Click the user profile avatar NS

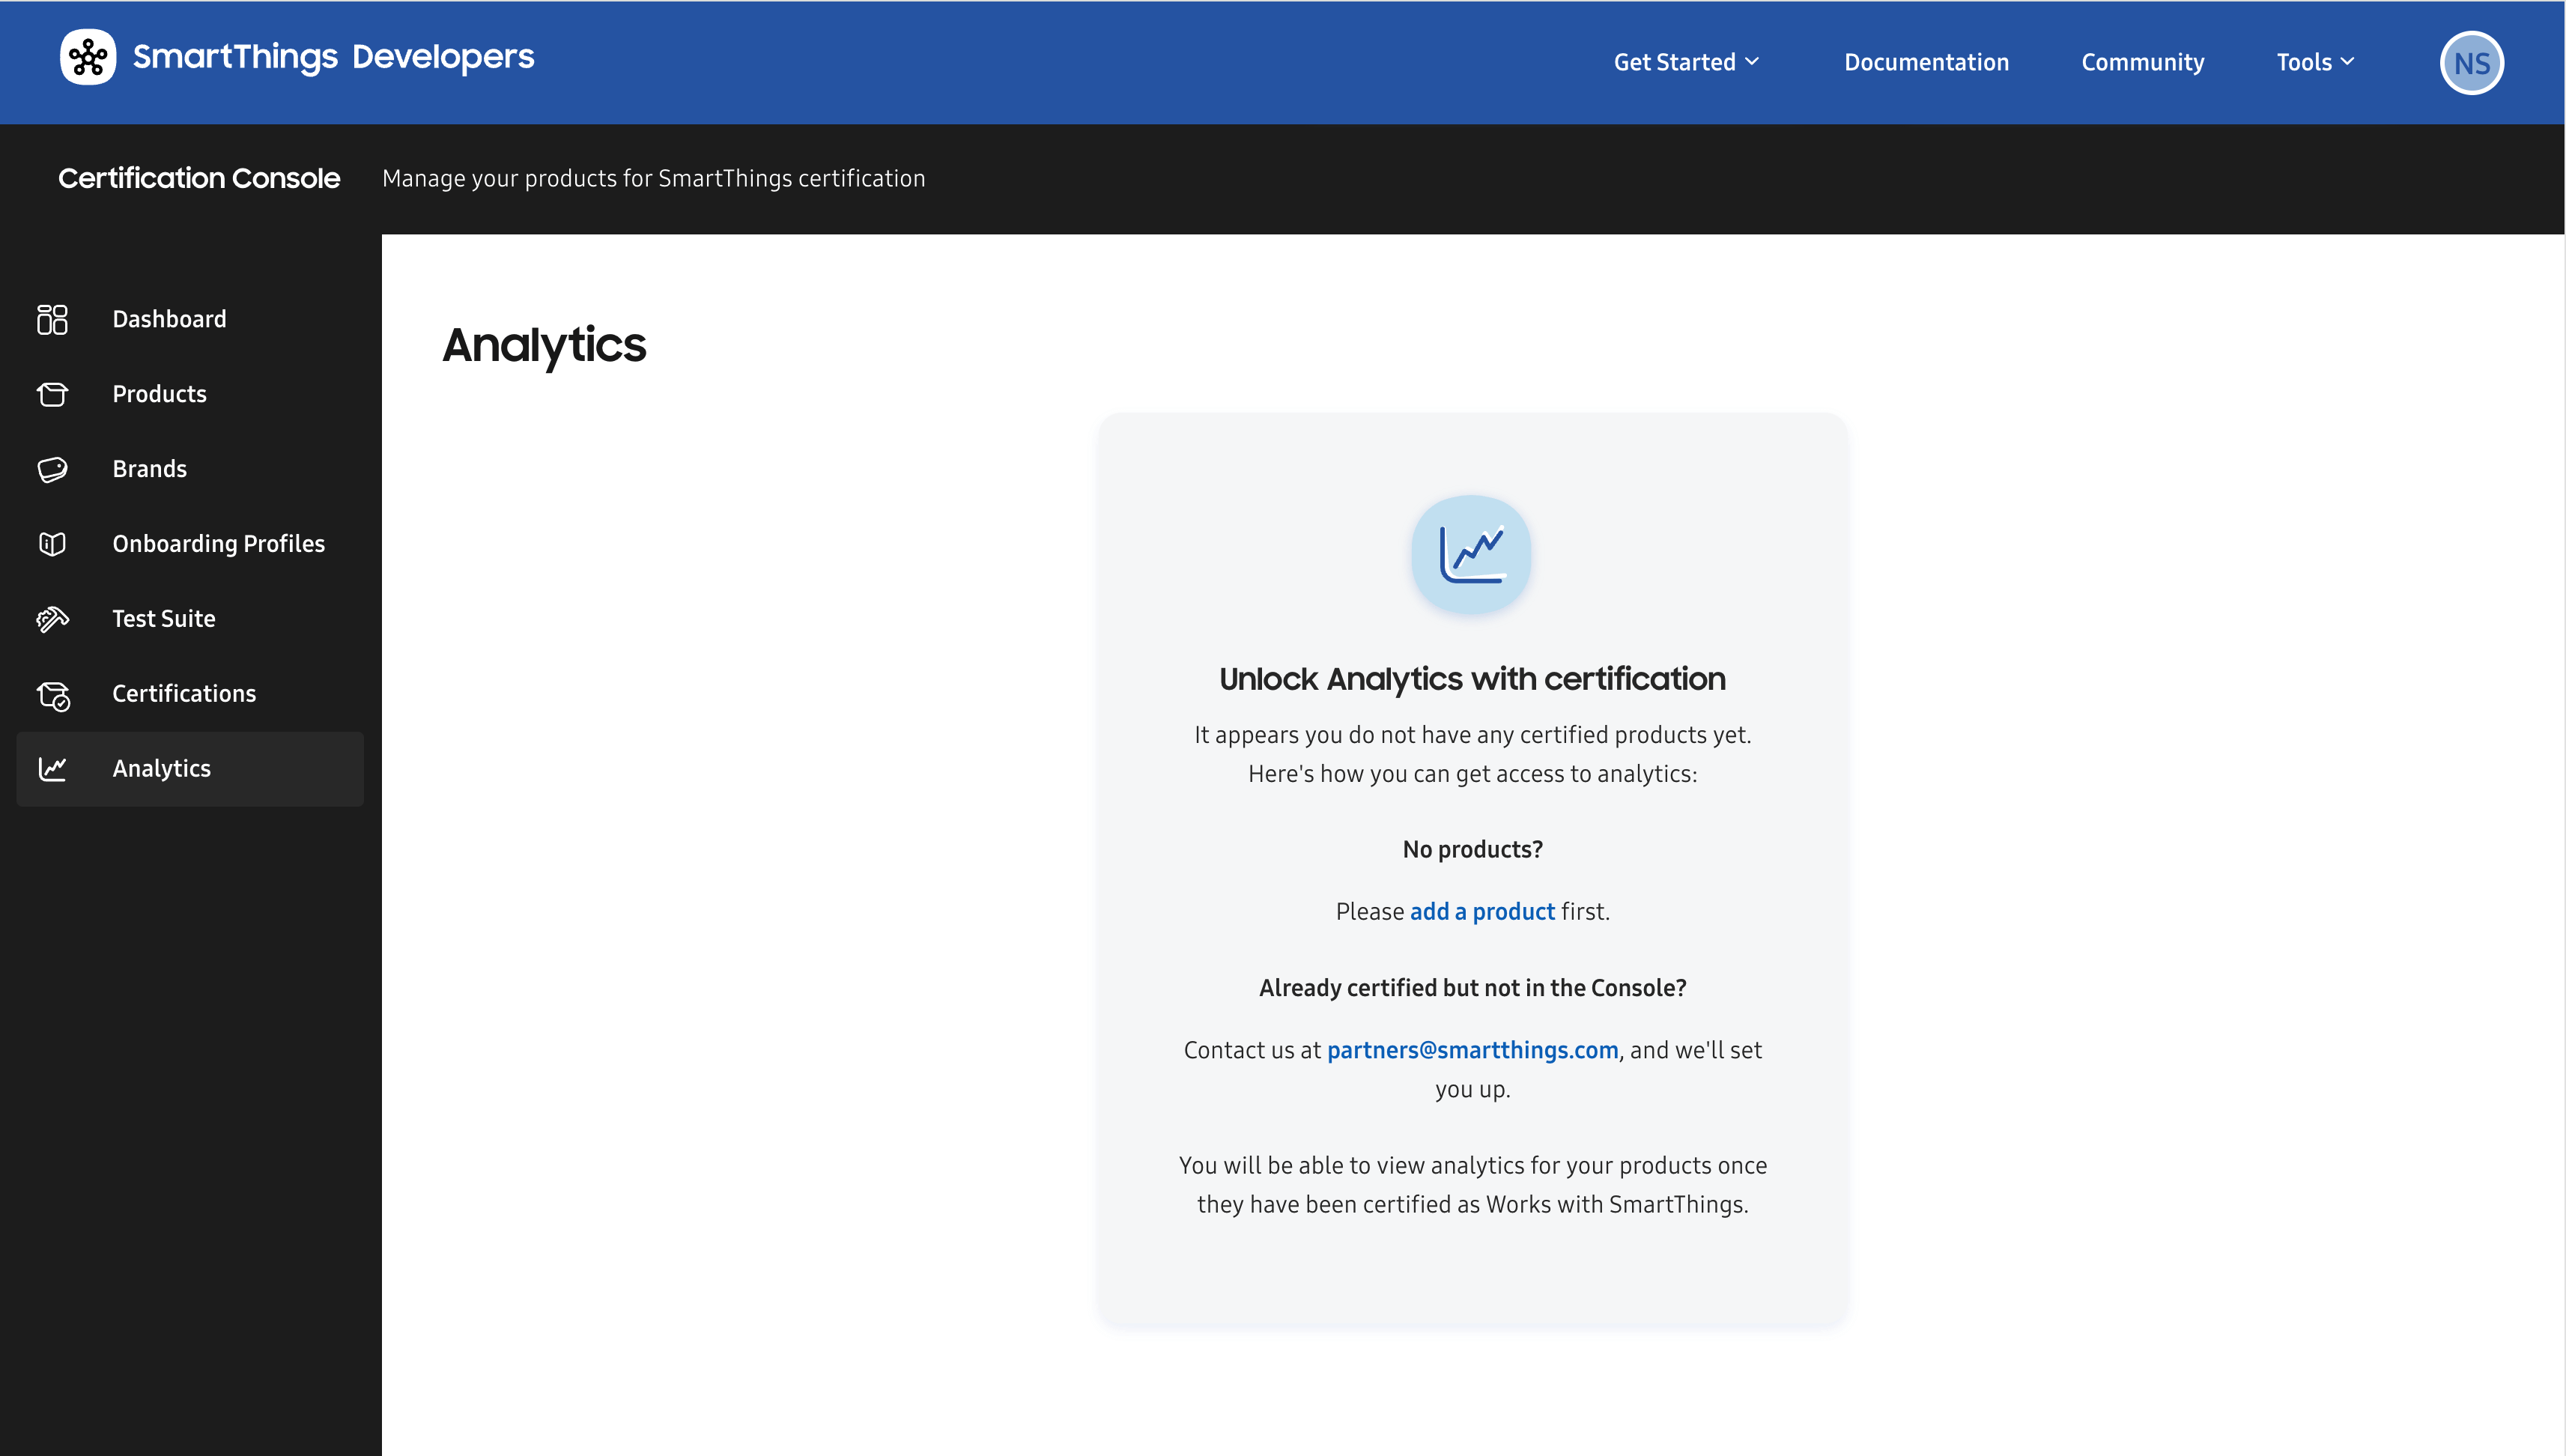point(2469,61)
